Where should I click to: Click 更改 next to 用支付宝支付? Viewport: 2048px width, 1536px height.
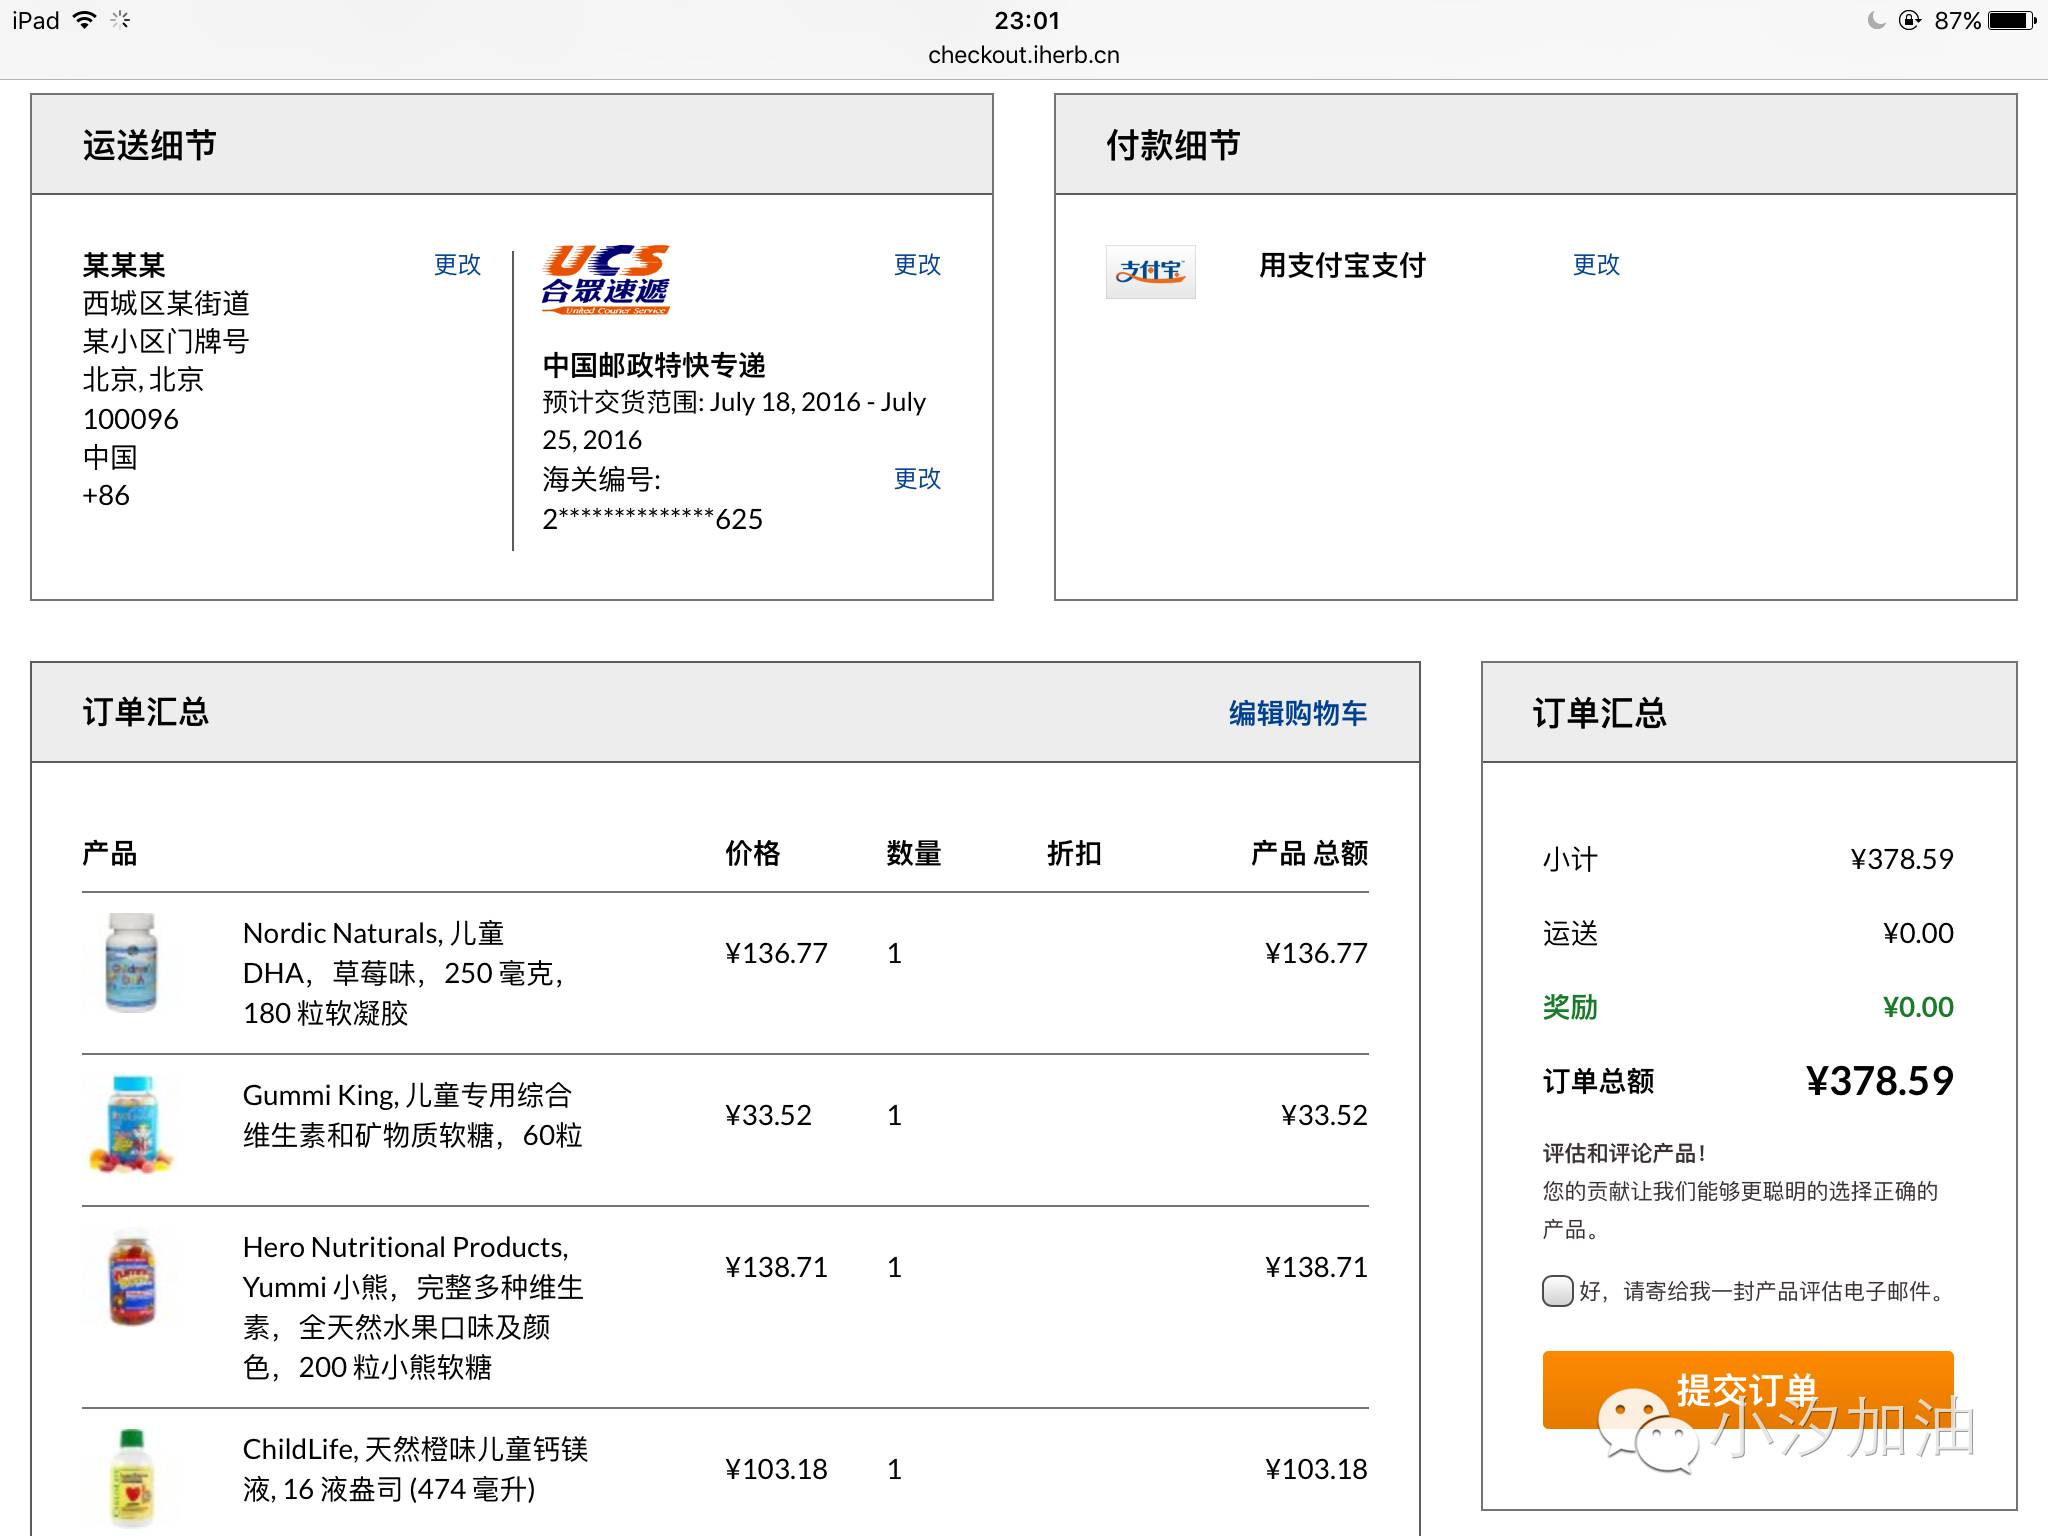(x=1596, y=265)
